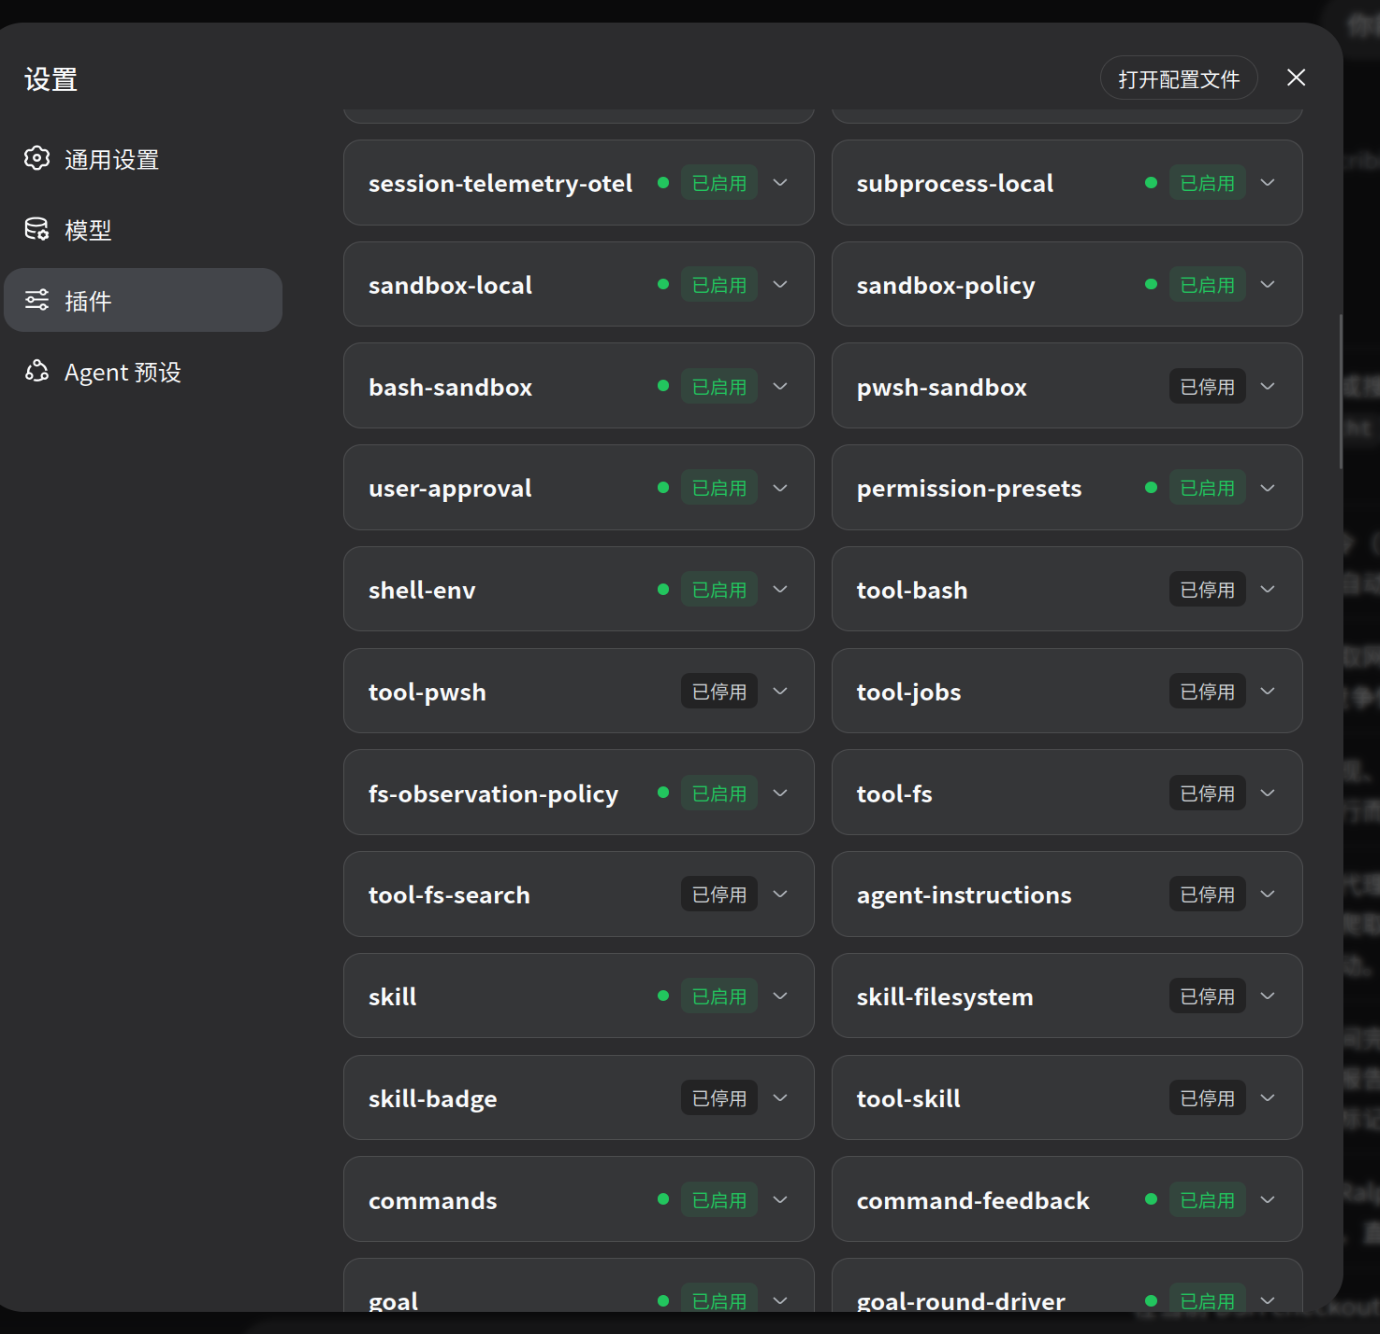
Task: Click the 打开配置文件 button
Action: click(x=1179, y=79)
